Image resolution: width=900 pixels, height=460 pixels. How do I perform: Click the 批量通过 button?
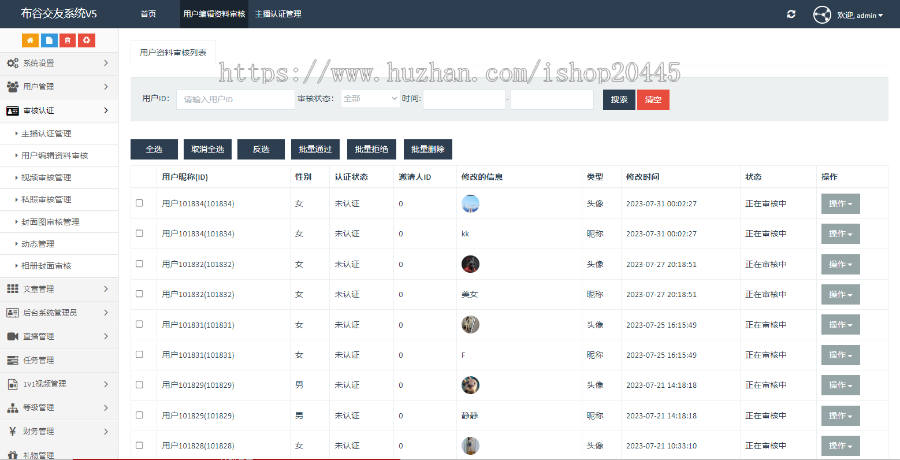click(315, 149)
